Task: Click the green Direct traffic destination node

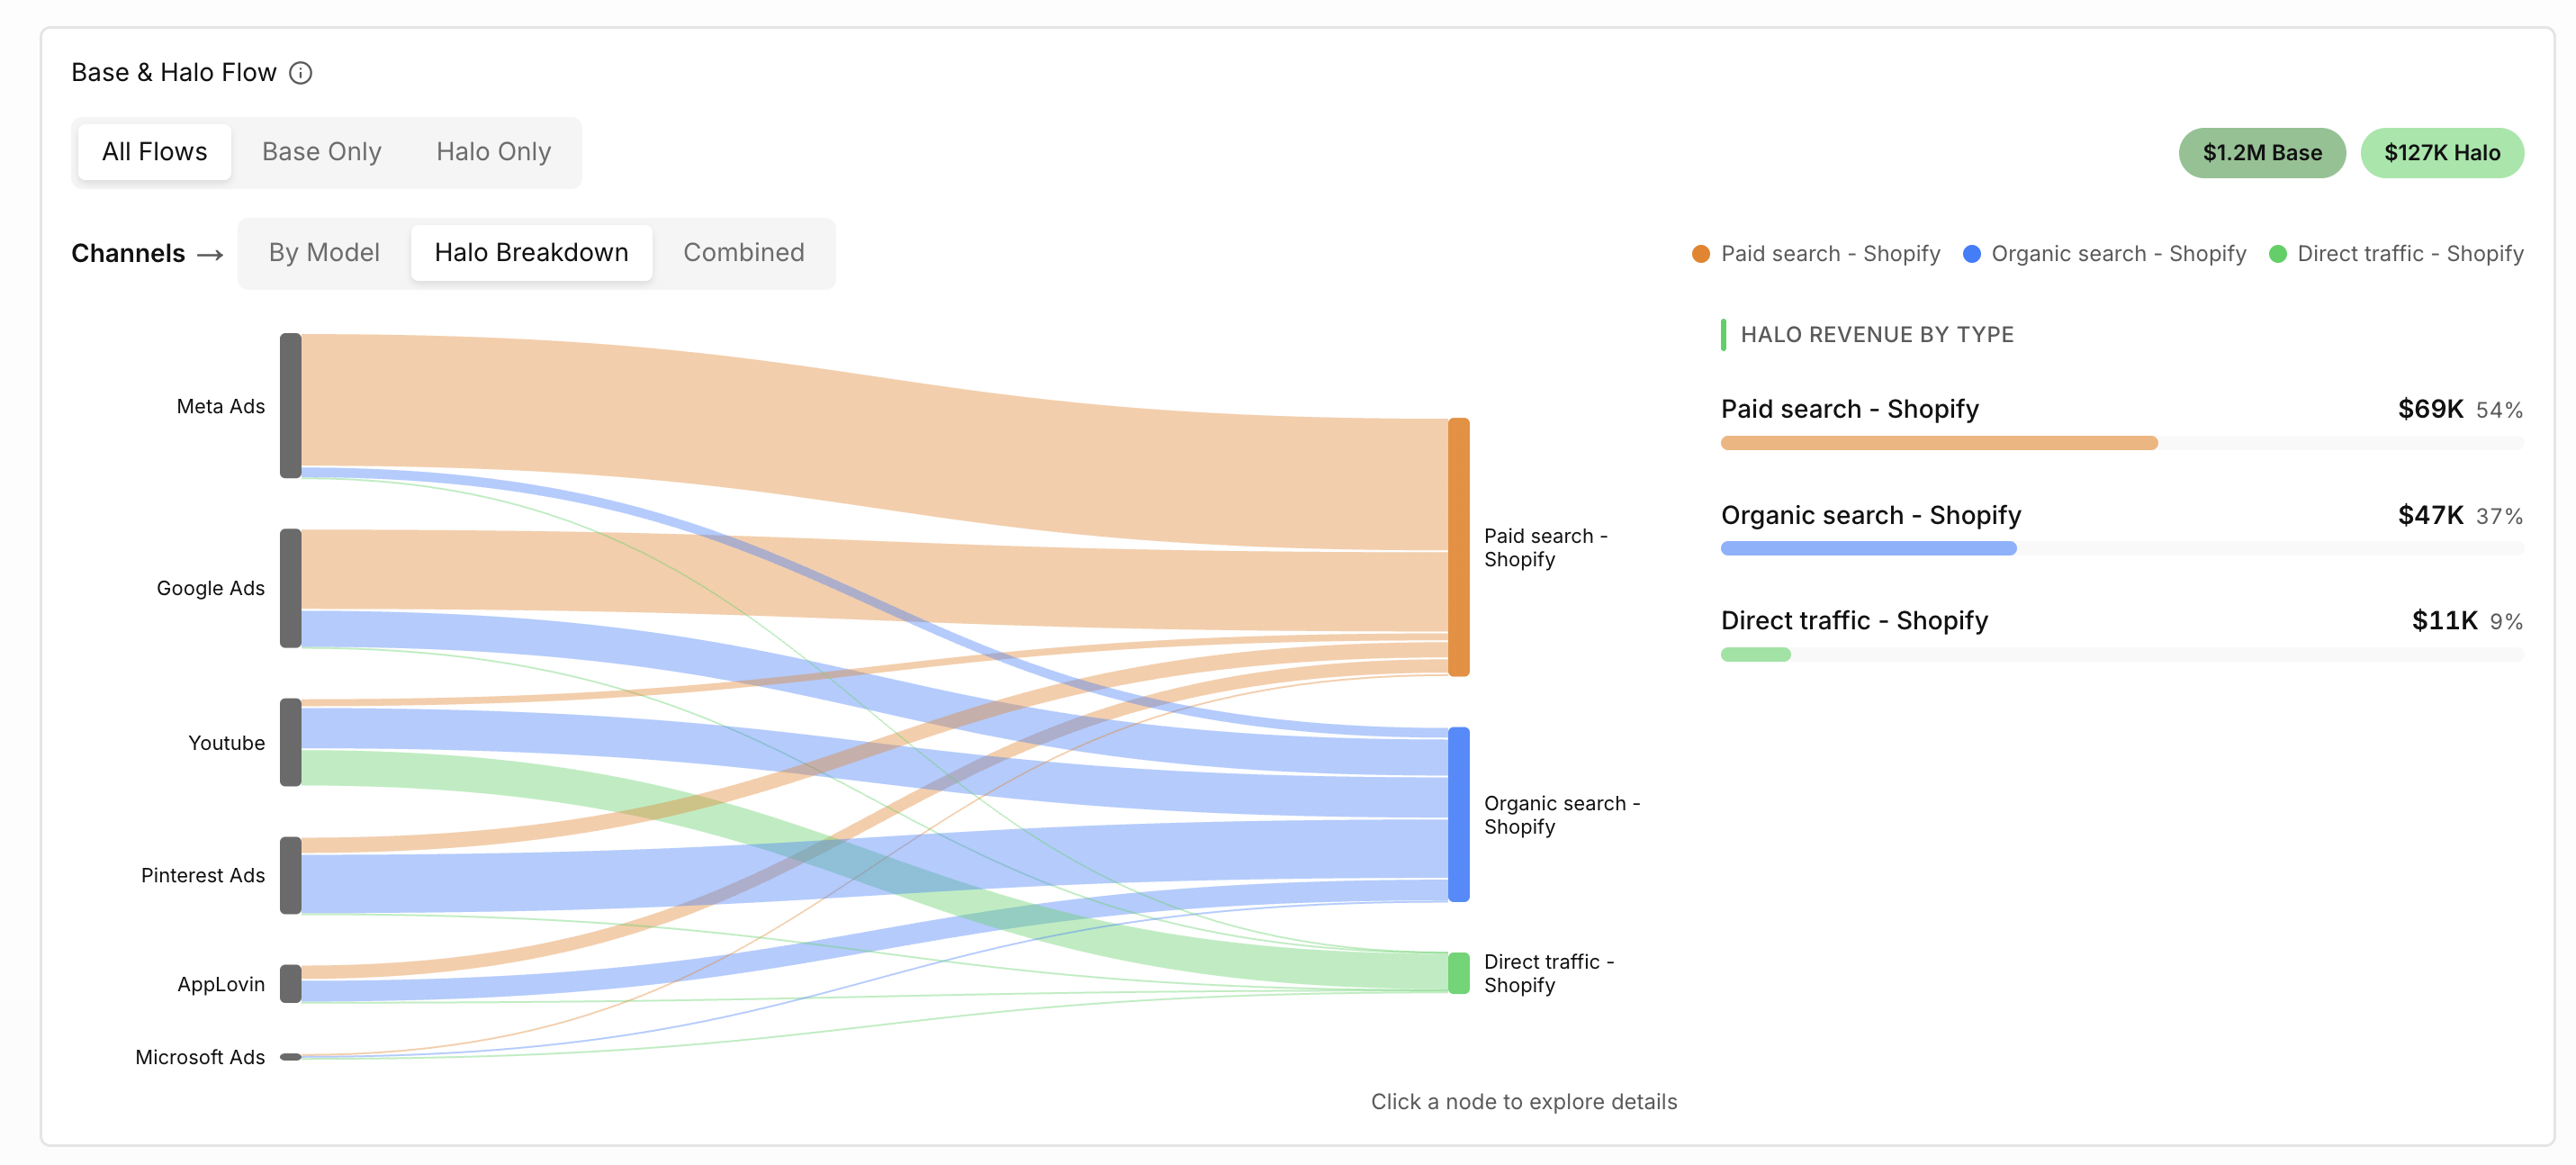Action: [1459, 973]
